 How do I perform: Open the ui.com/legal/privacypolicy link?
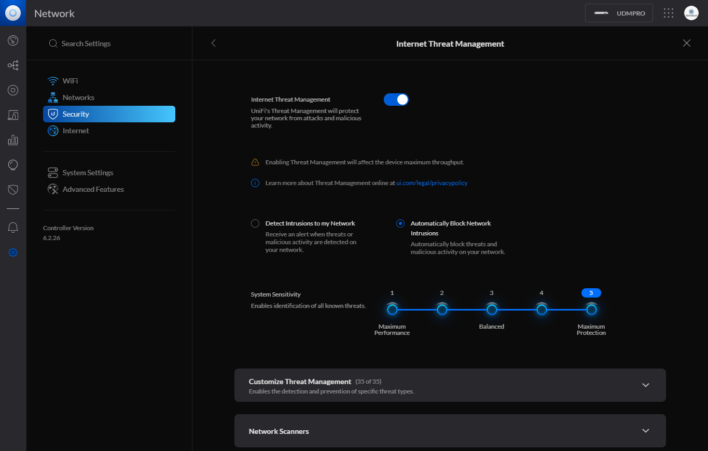(x=431, y=183)
